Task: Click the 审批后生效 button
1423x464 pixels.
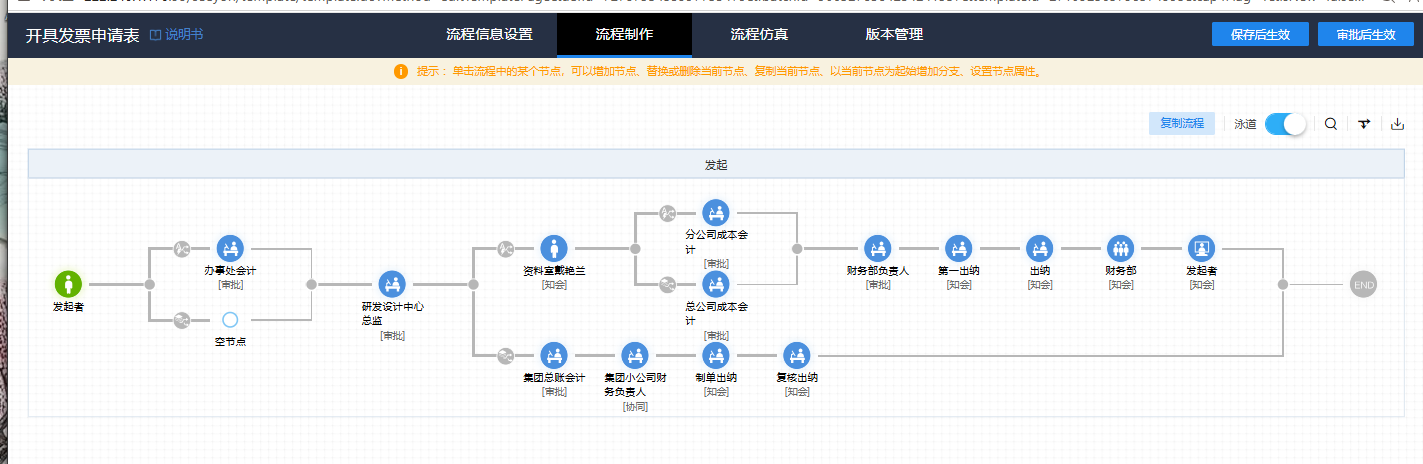Action: tap(1365, 34)
